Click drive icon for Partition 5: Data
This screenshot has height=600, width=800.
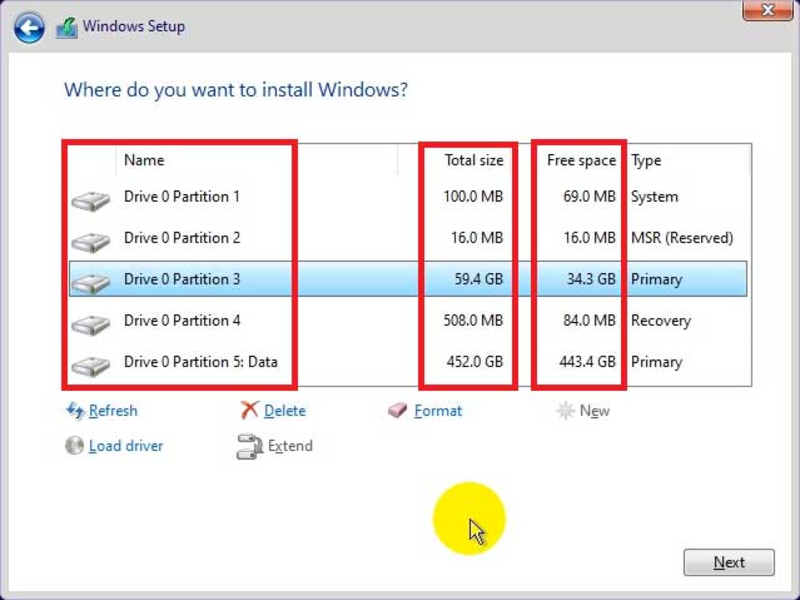tap(91, 366)
